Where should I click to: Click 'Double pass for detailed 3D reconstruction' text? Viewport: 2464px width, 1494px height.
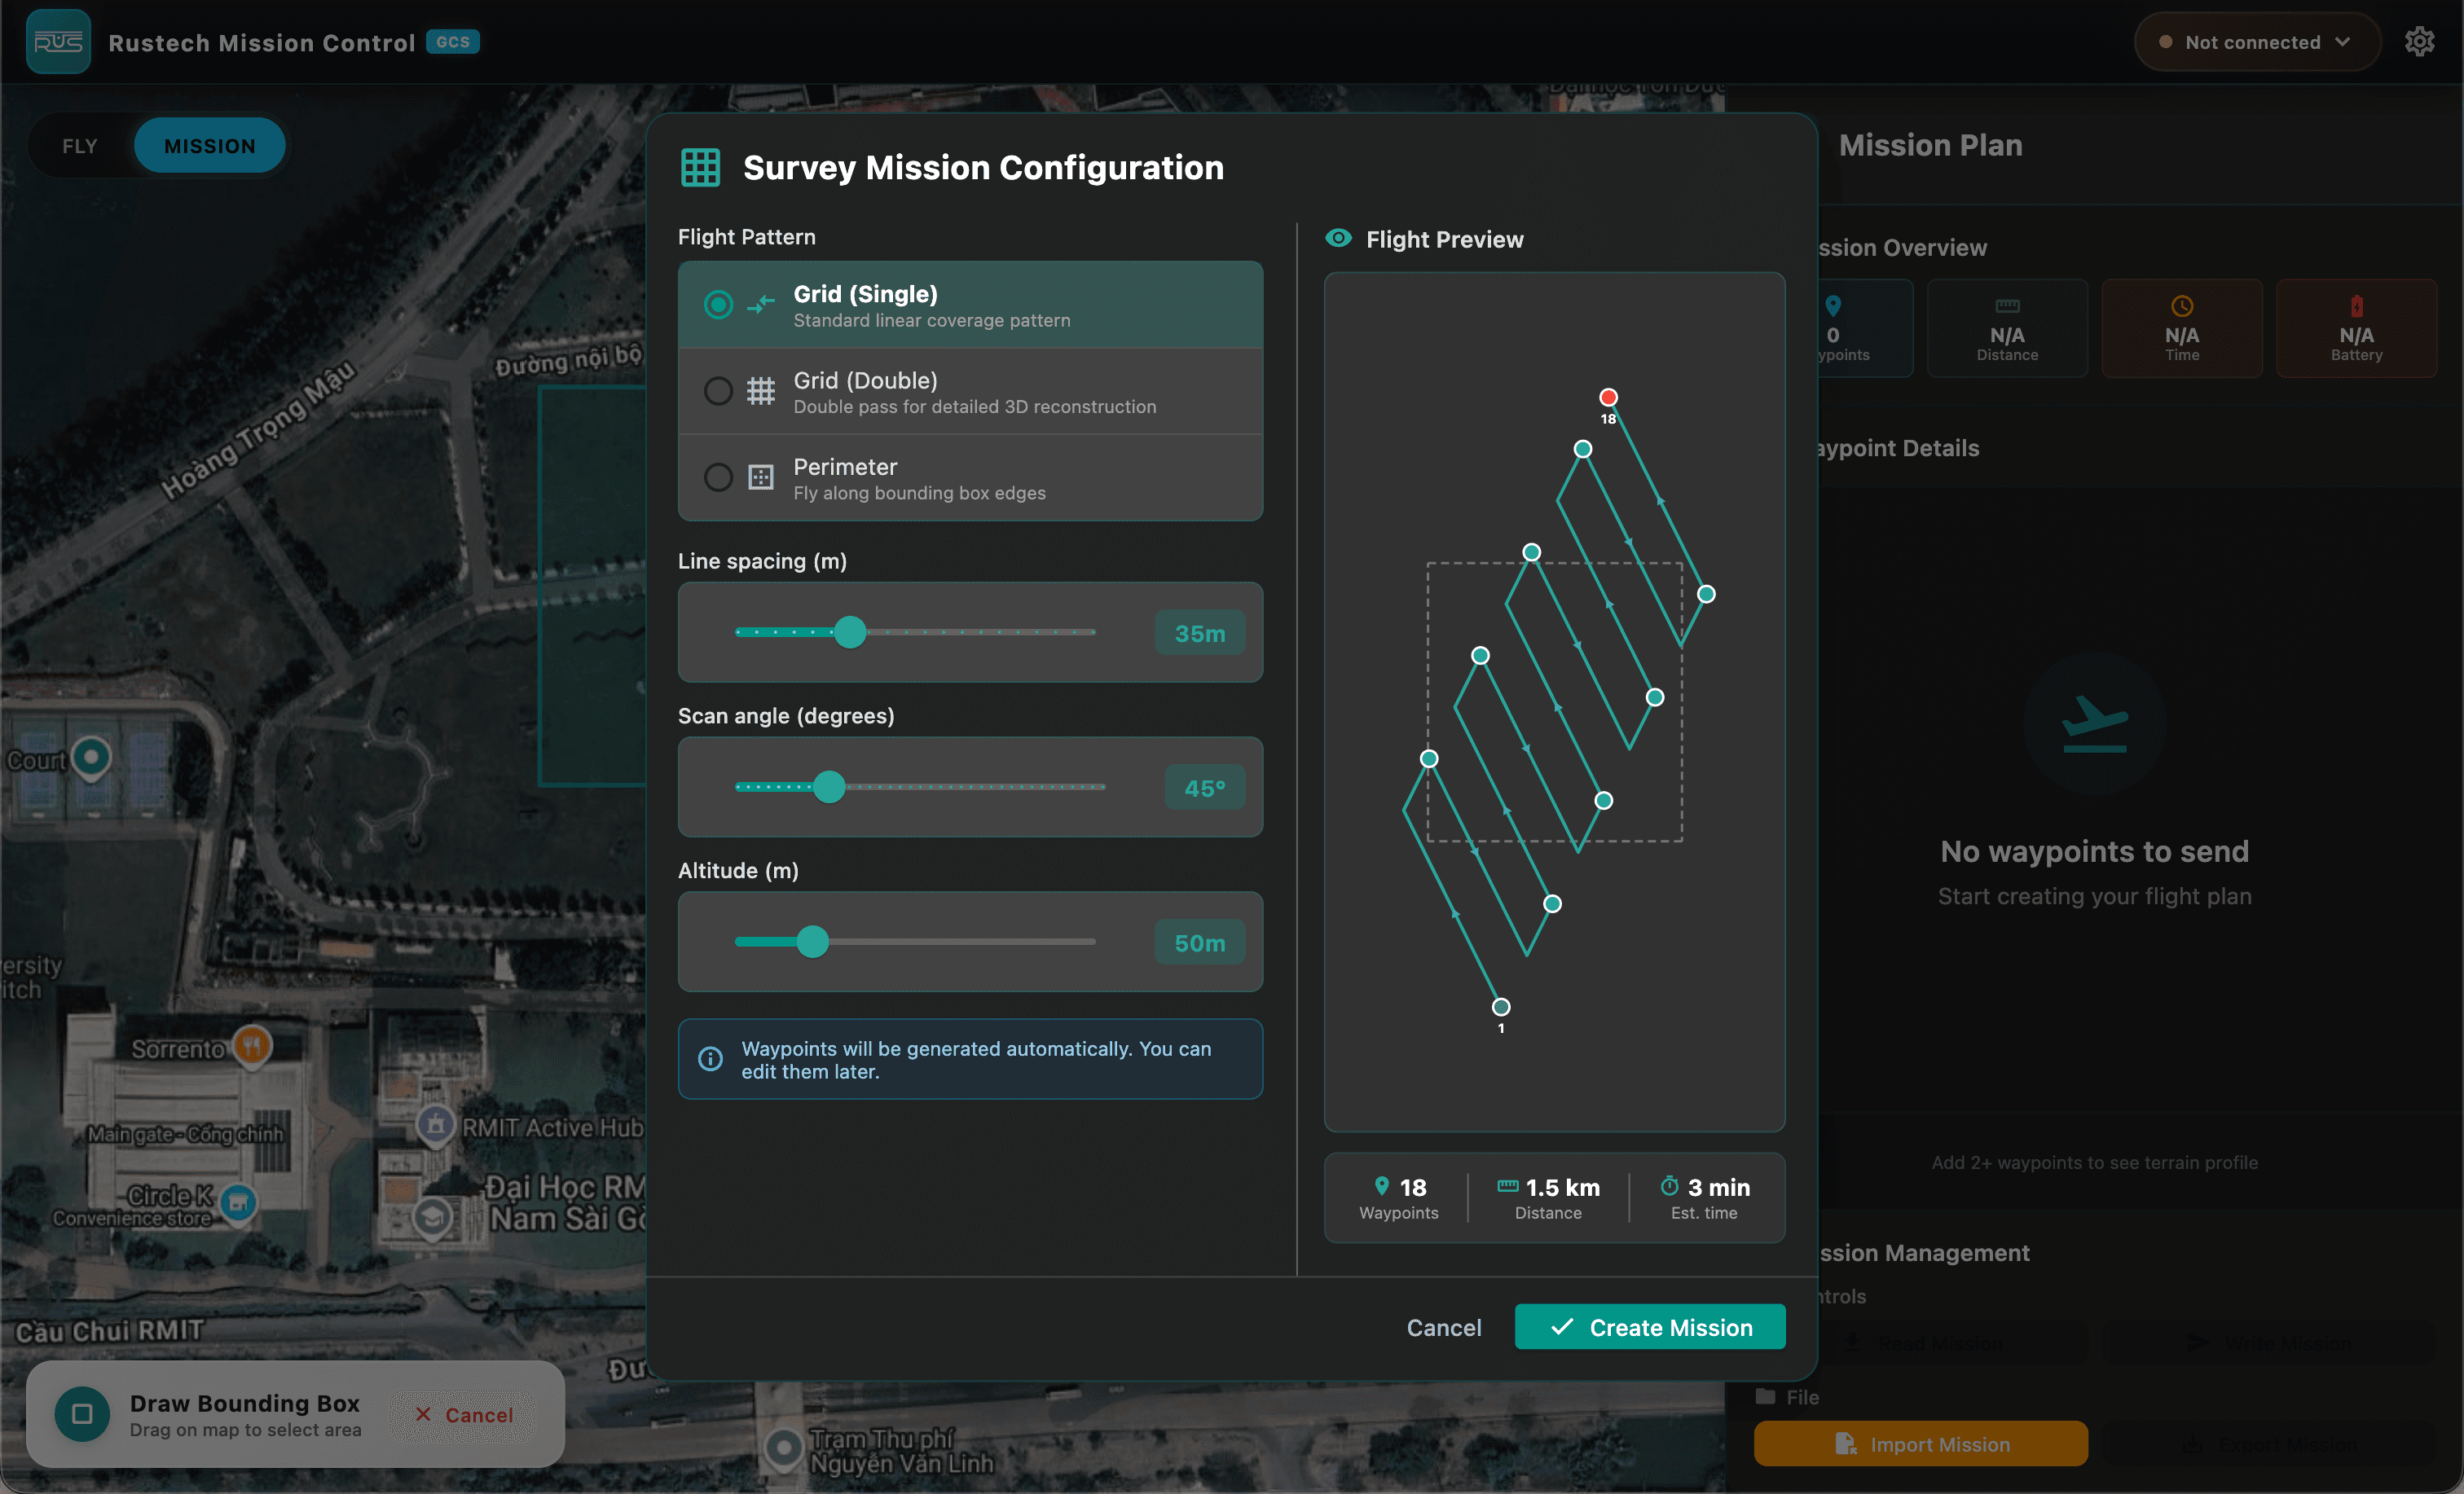[974, 406]
